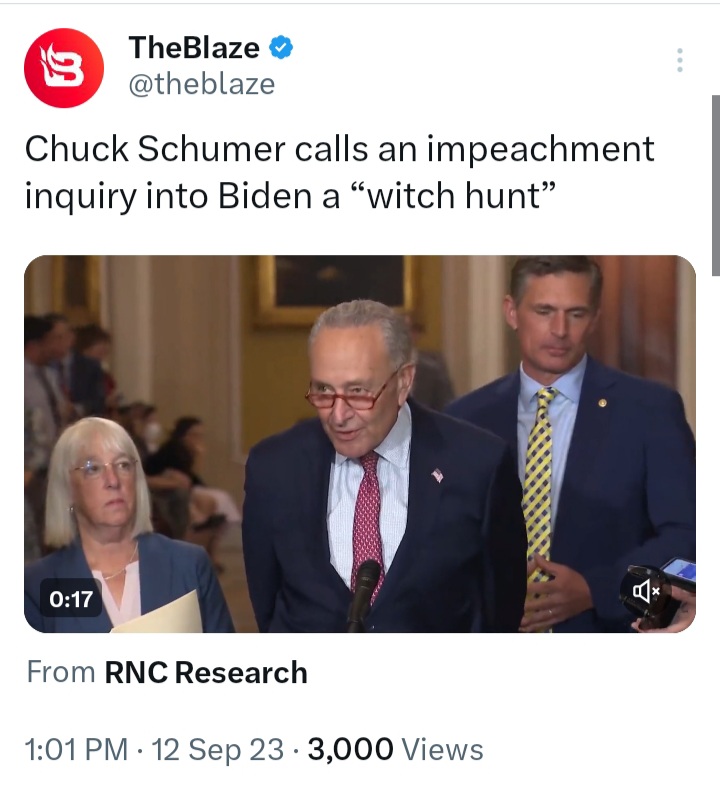Click the vertical scrollbar thumb on right
720x790 pixels.
715,185
